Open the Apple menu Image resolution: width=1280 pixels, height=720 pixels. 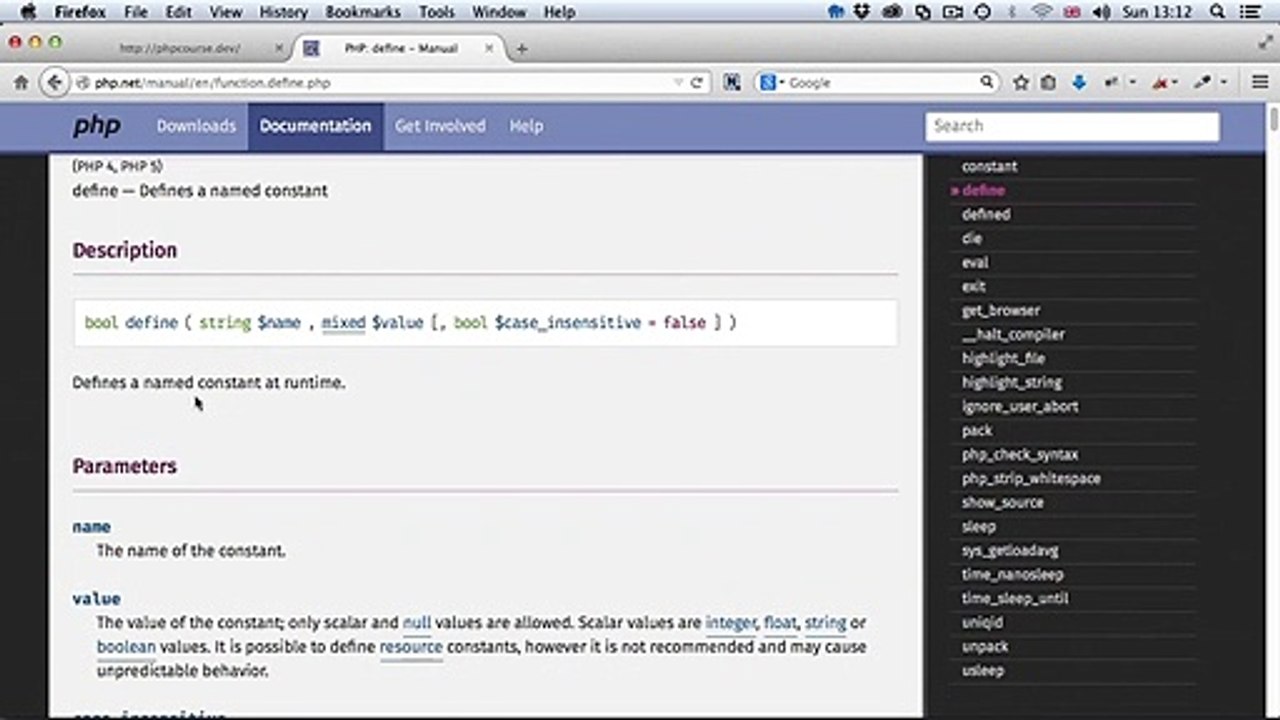(x=28, y=12)
